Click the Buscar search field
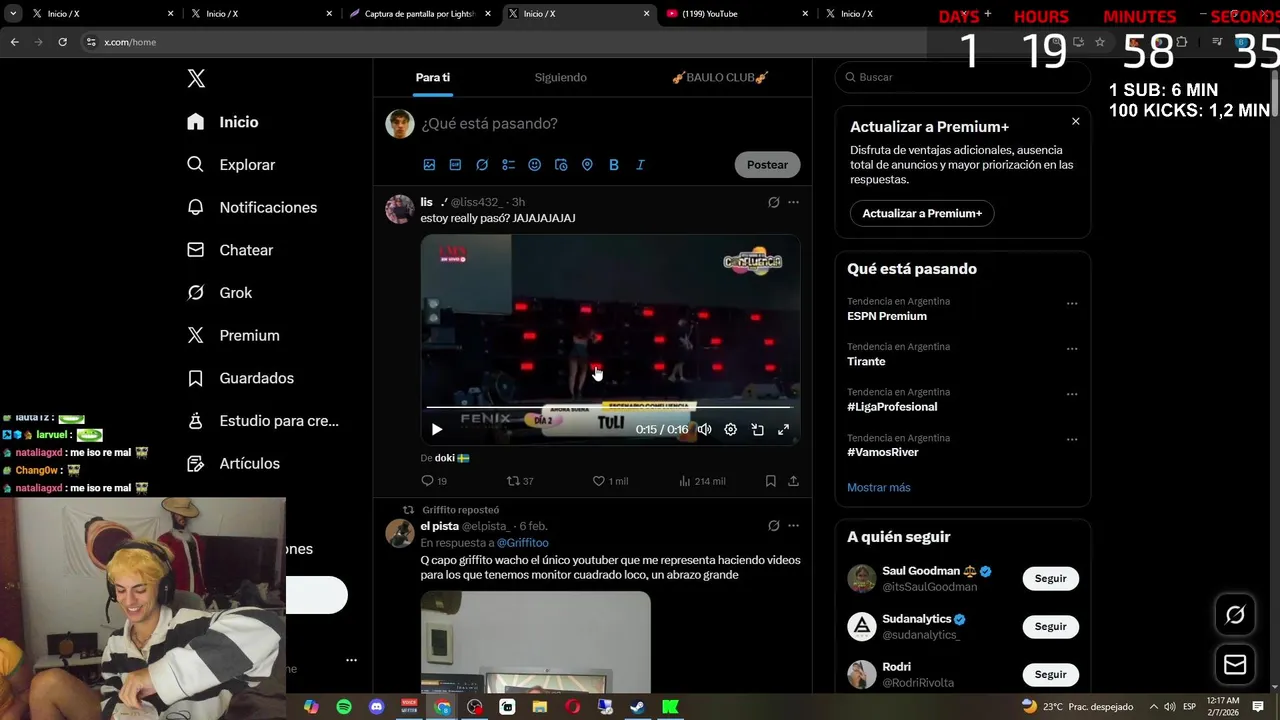 pos(962,77)
